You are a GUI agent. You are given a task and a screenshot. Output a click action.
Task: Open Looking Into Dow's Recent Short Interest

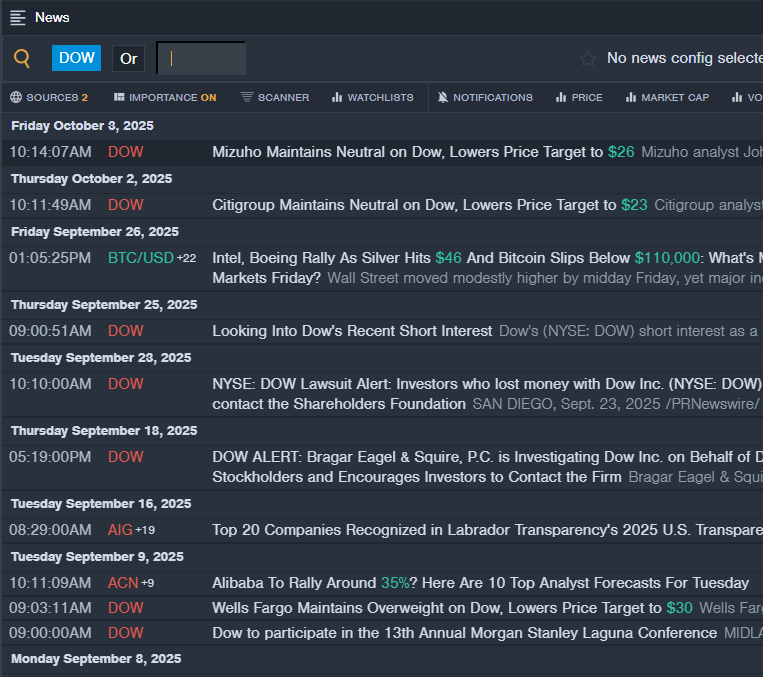point(352,331)
